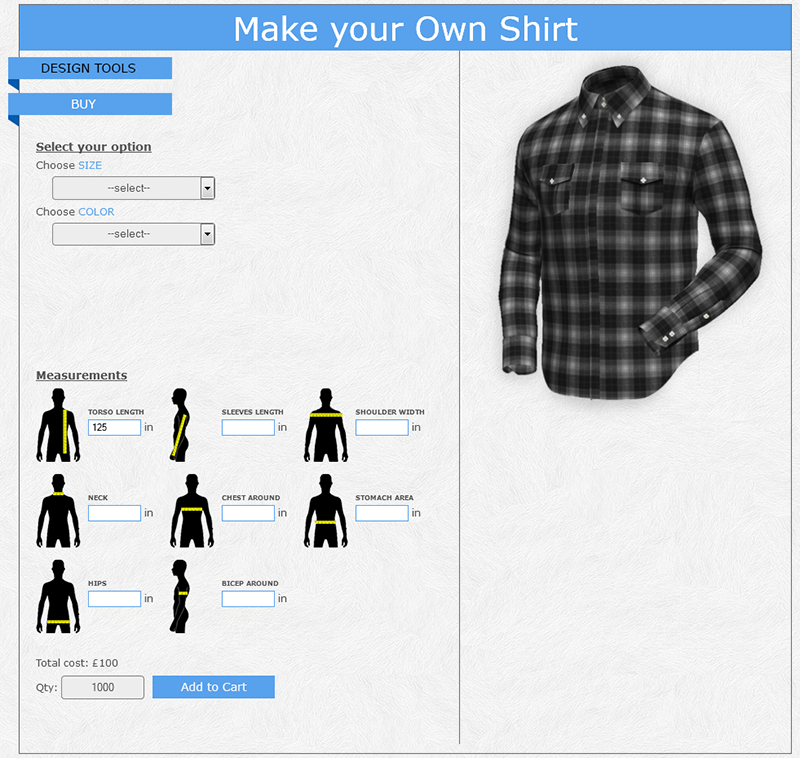Click the CHEST AROUND label
This screenshot has height=758, width=800.
pyautogui.click(x=251, y=497)
